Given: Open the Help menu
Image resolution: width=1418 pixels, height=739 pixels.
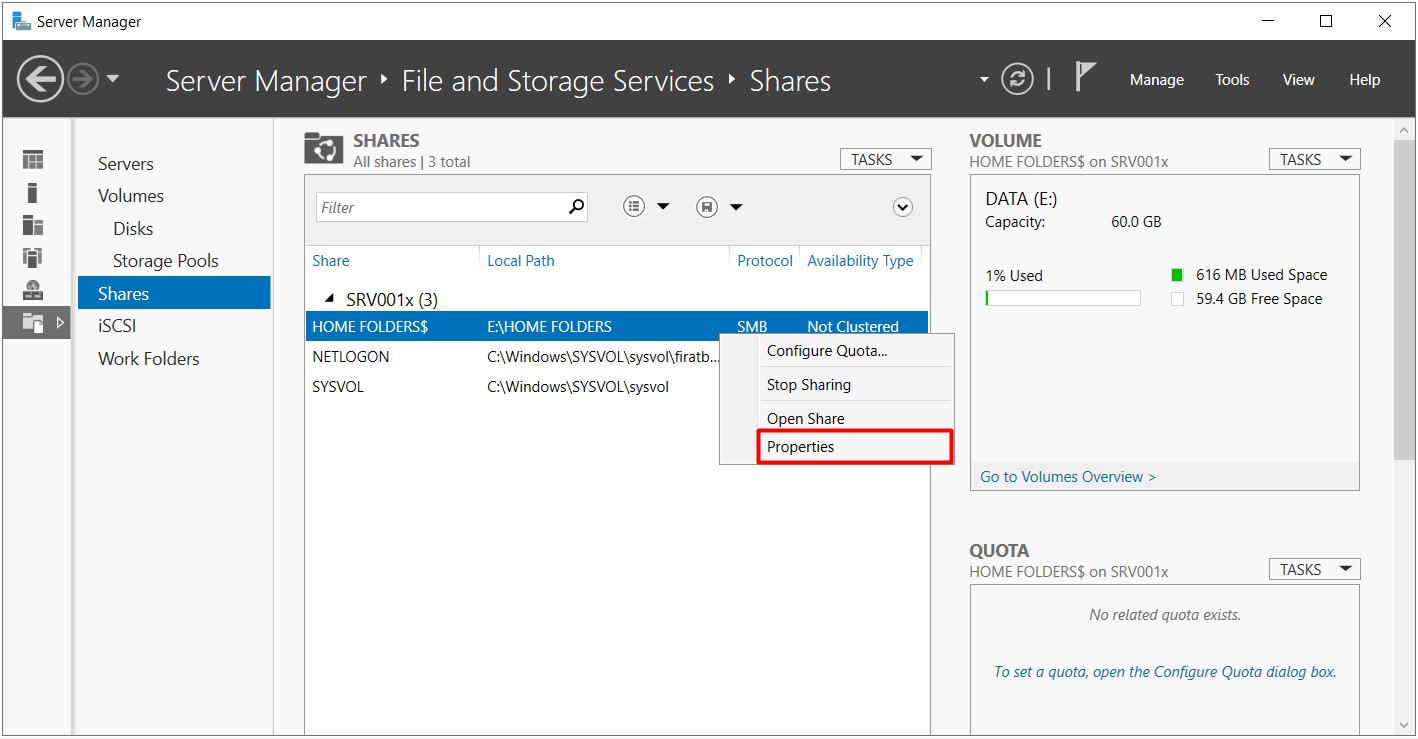Looking at the screenshot, I should pyautogui.click(x=1364, y=80).
